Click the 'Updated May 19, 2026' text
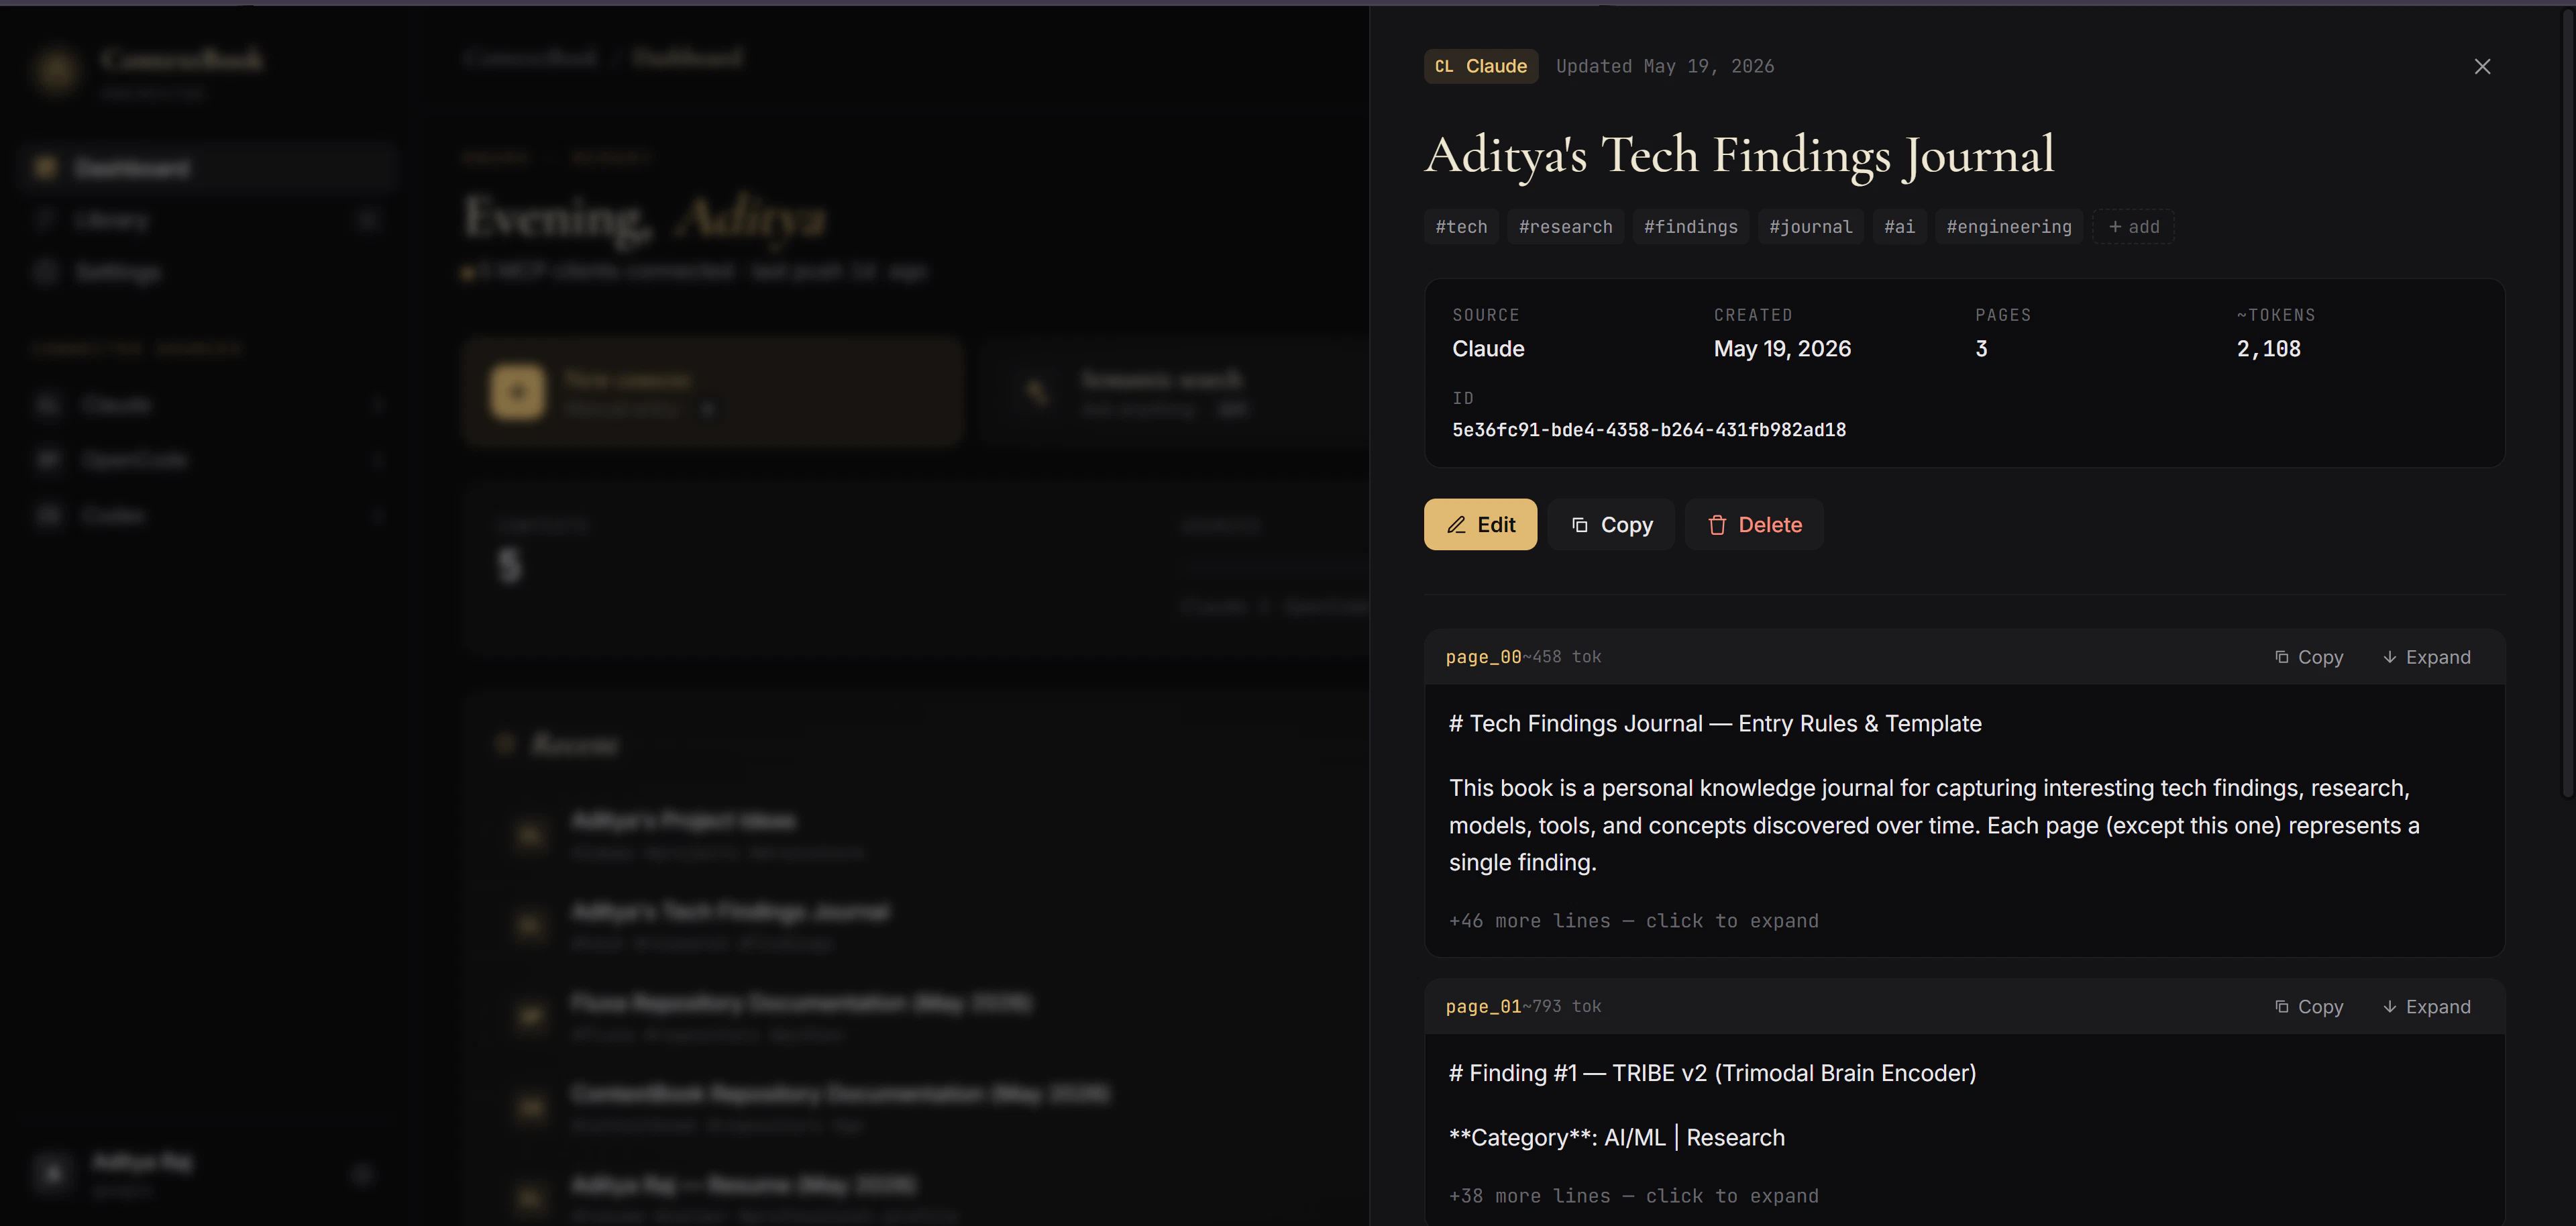The width and height of the screenshot is (2576, 1226). pos(1665,66)
